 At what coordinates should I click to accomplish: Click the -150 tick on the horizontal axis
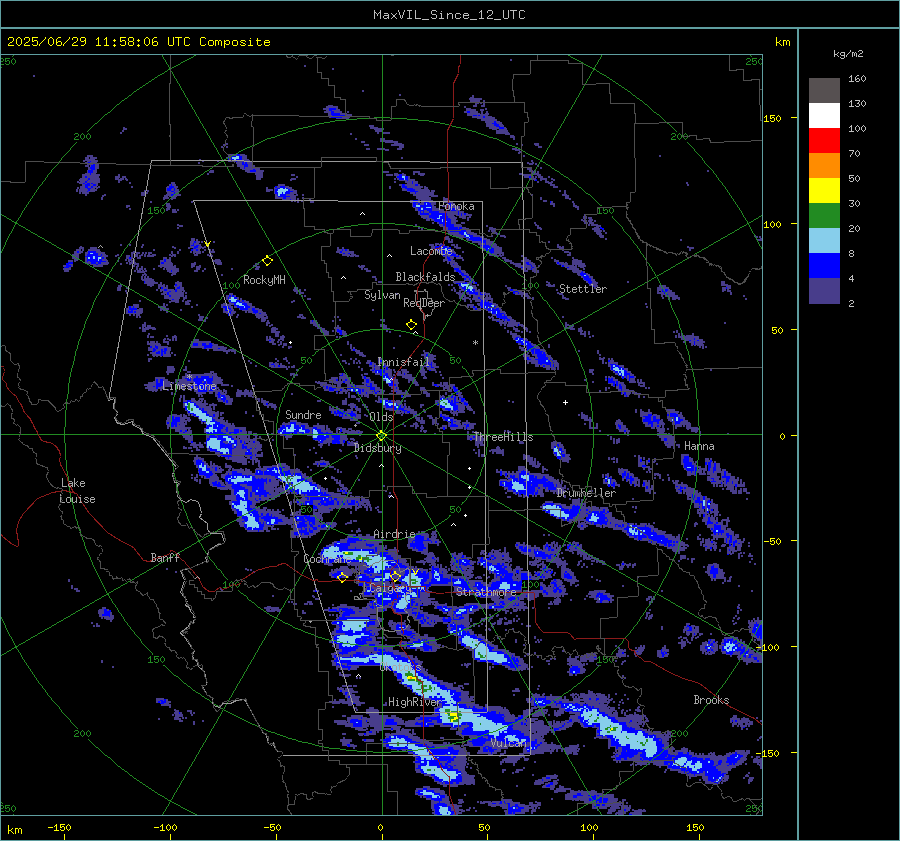59,827
